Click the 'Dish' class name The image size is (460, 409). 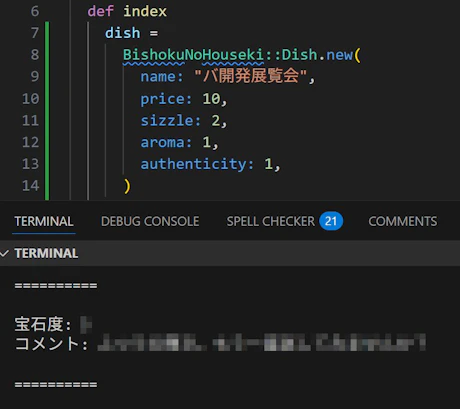pos(300,55)
